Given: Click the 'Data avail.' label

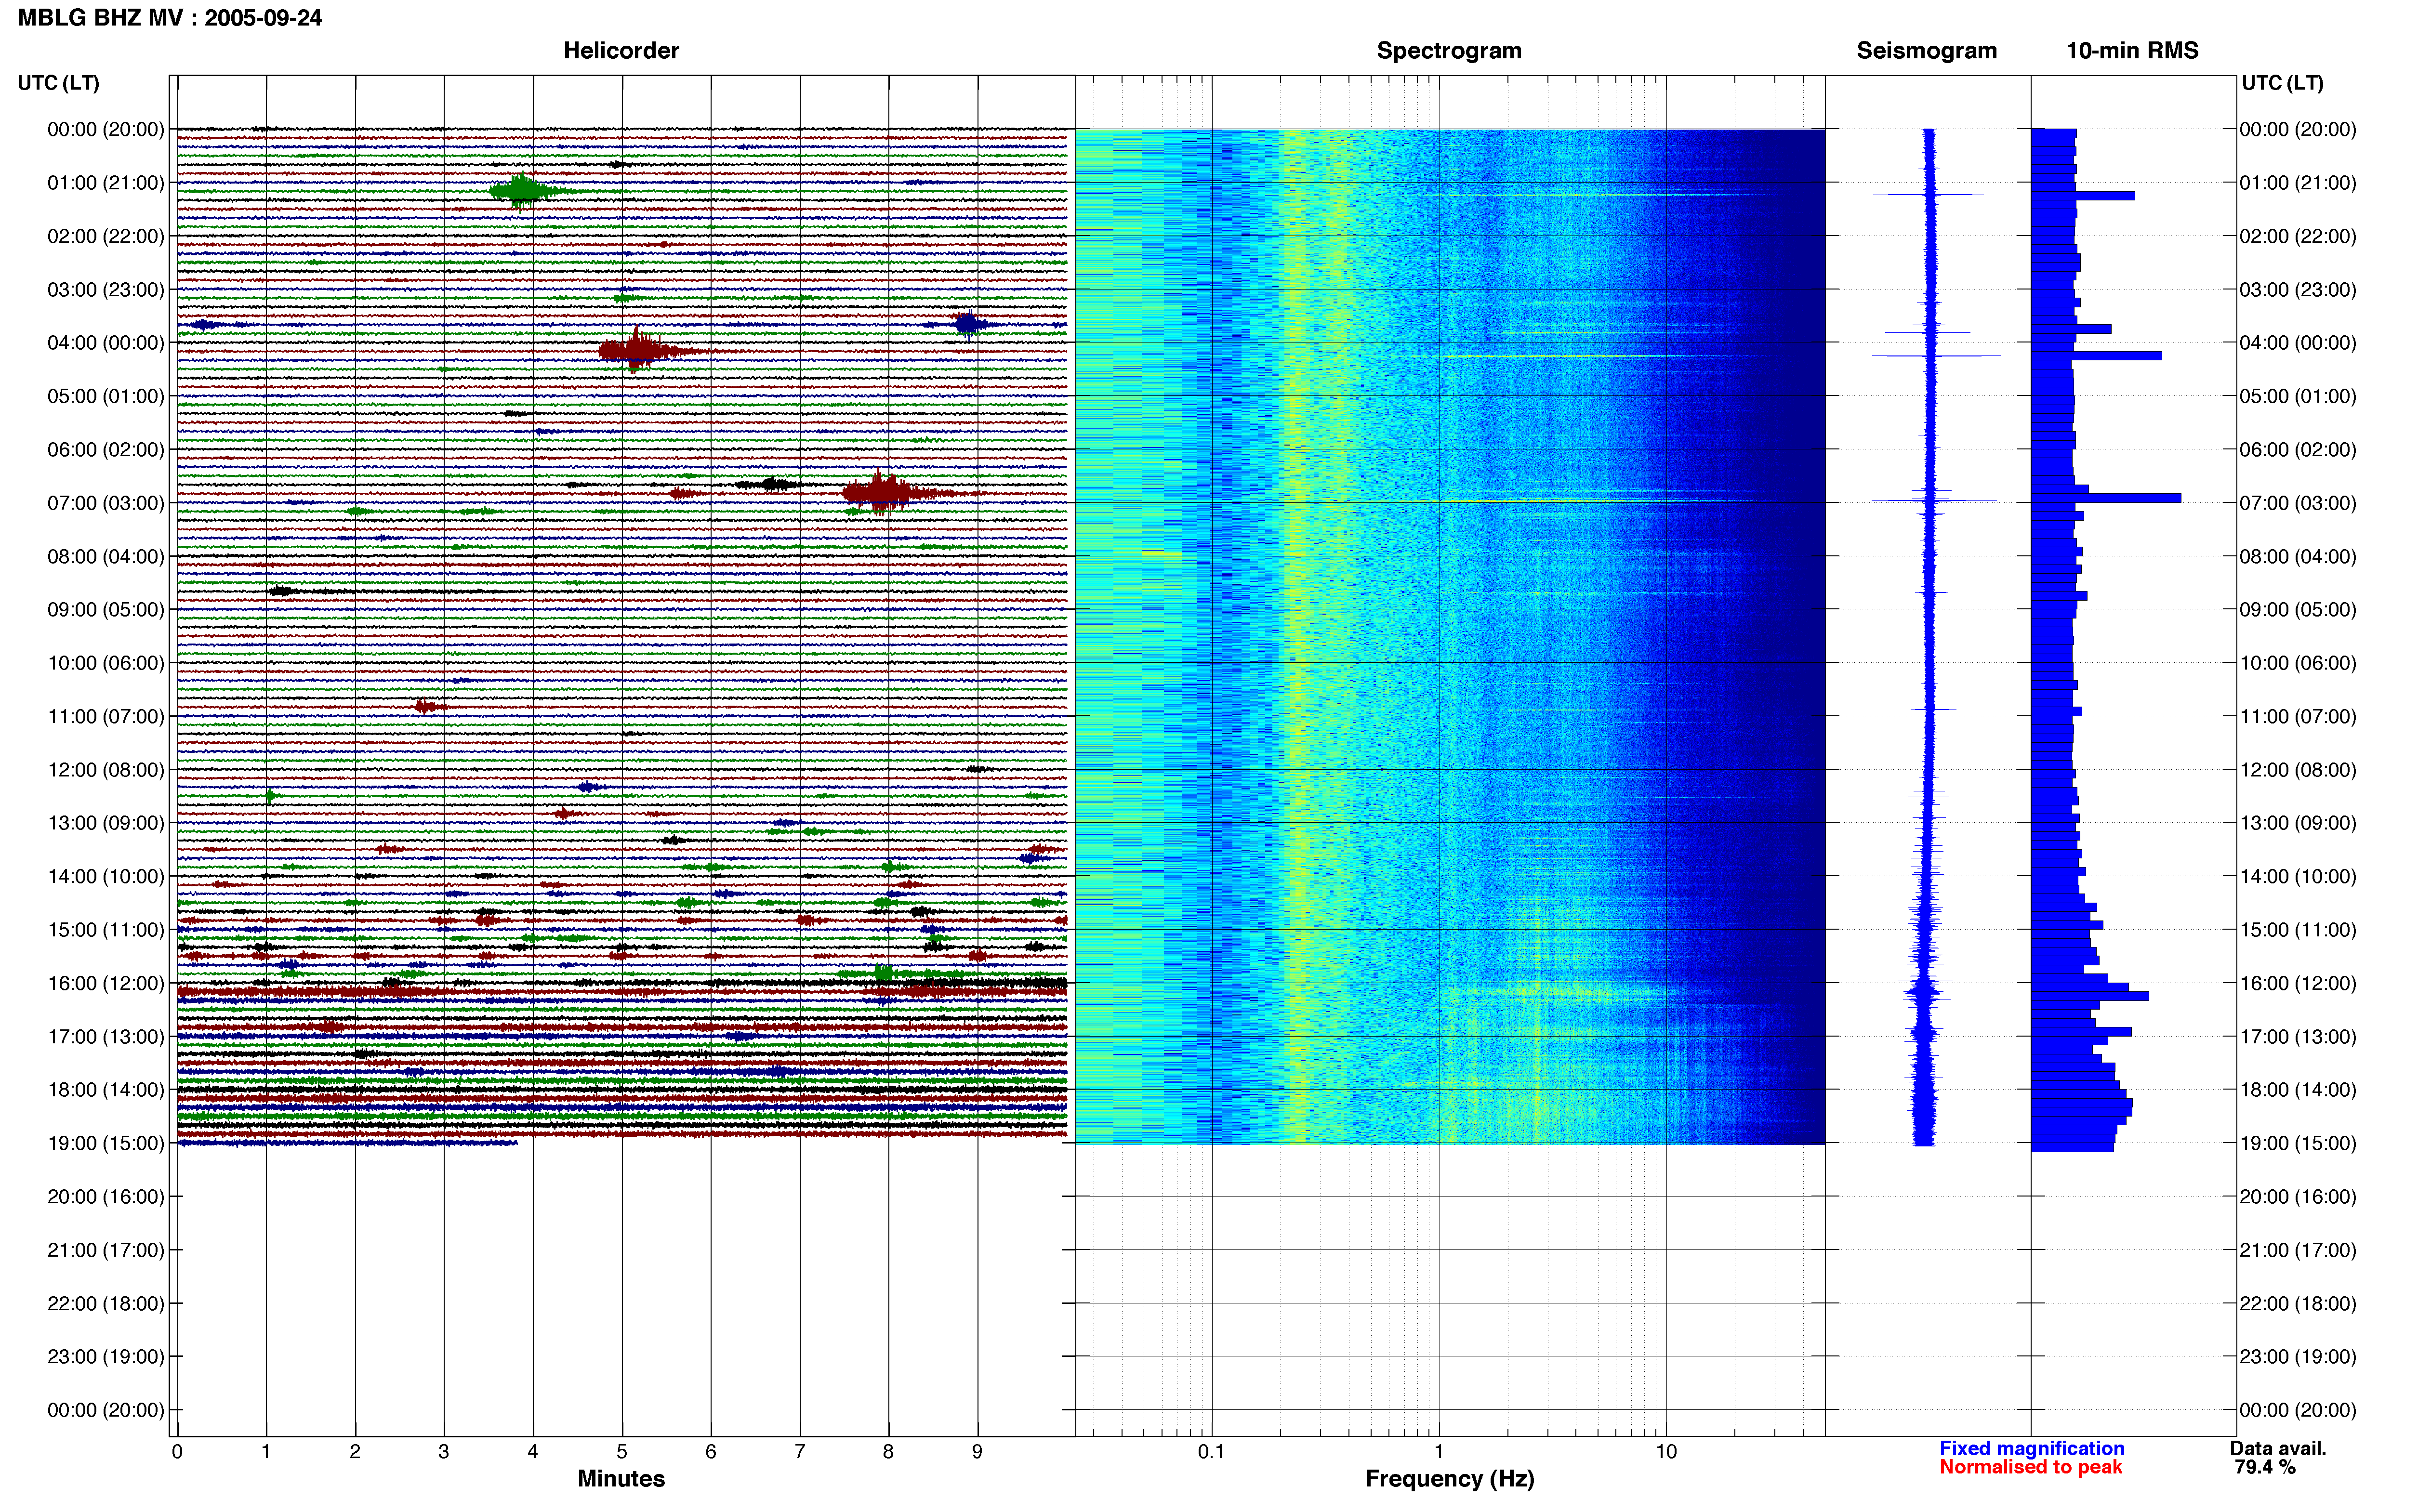Looking at the screenshot, I should coord(2278,1448).
